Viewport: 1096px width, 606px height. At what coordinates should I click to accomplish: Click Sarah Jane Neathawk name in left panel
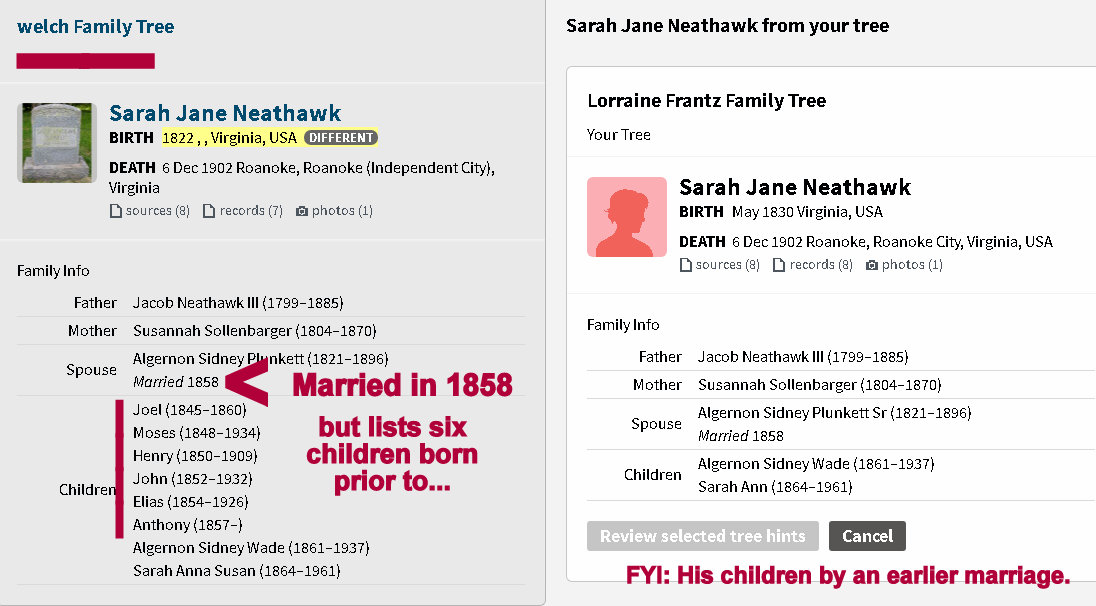click(x=225, y=114)
